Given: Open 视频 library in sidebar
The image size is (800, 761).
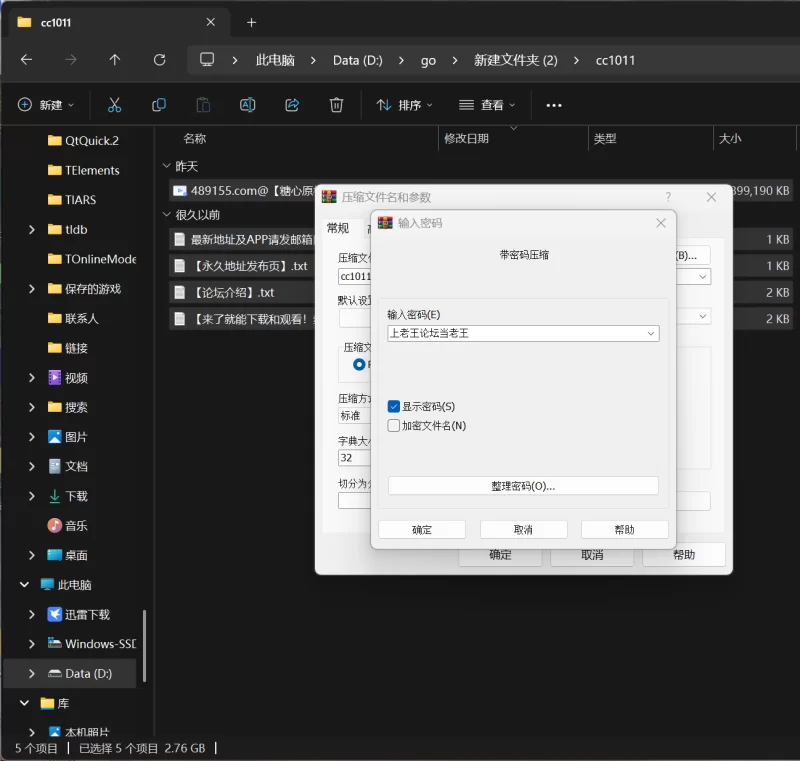Looking at the screenshot, I should (x=68, y=378).
